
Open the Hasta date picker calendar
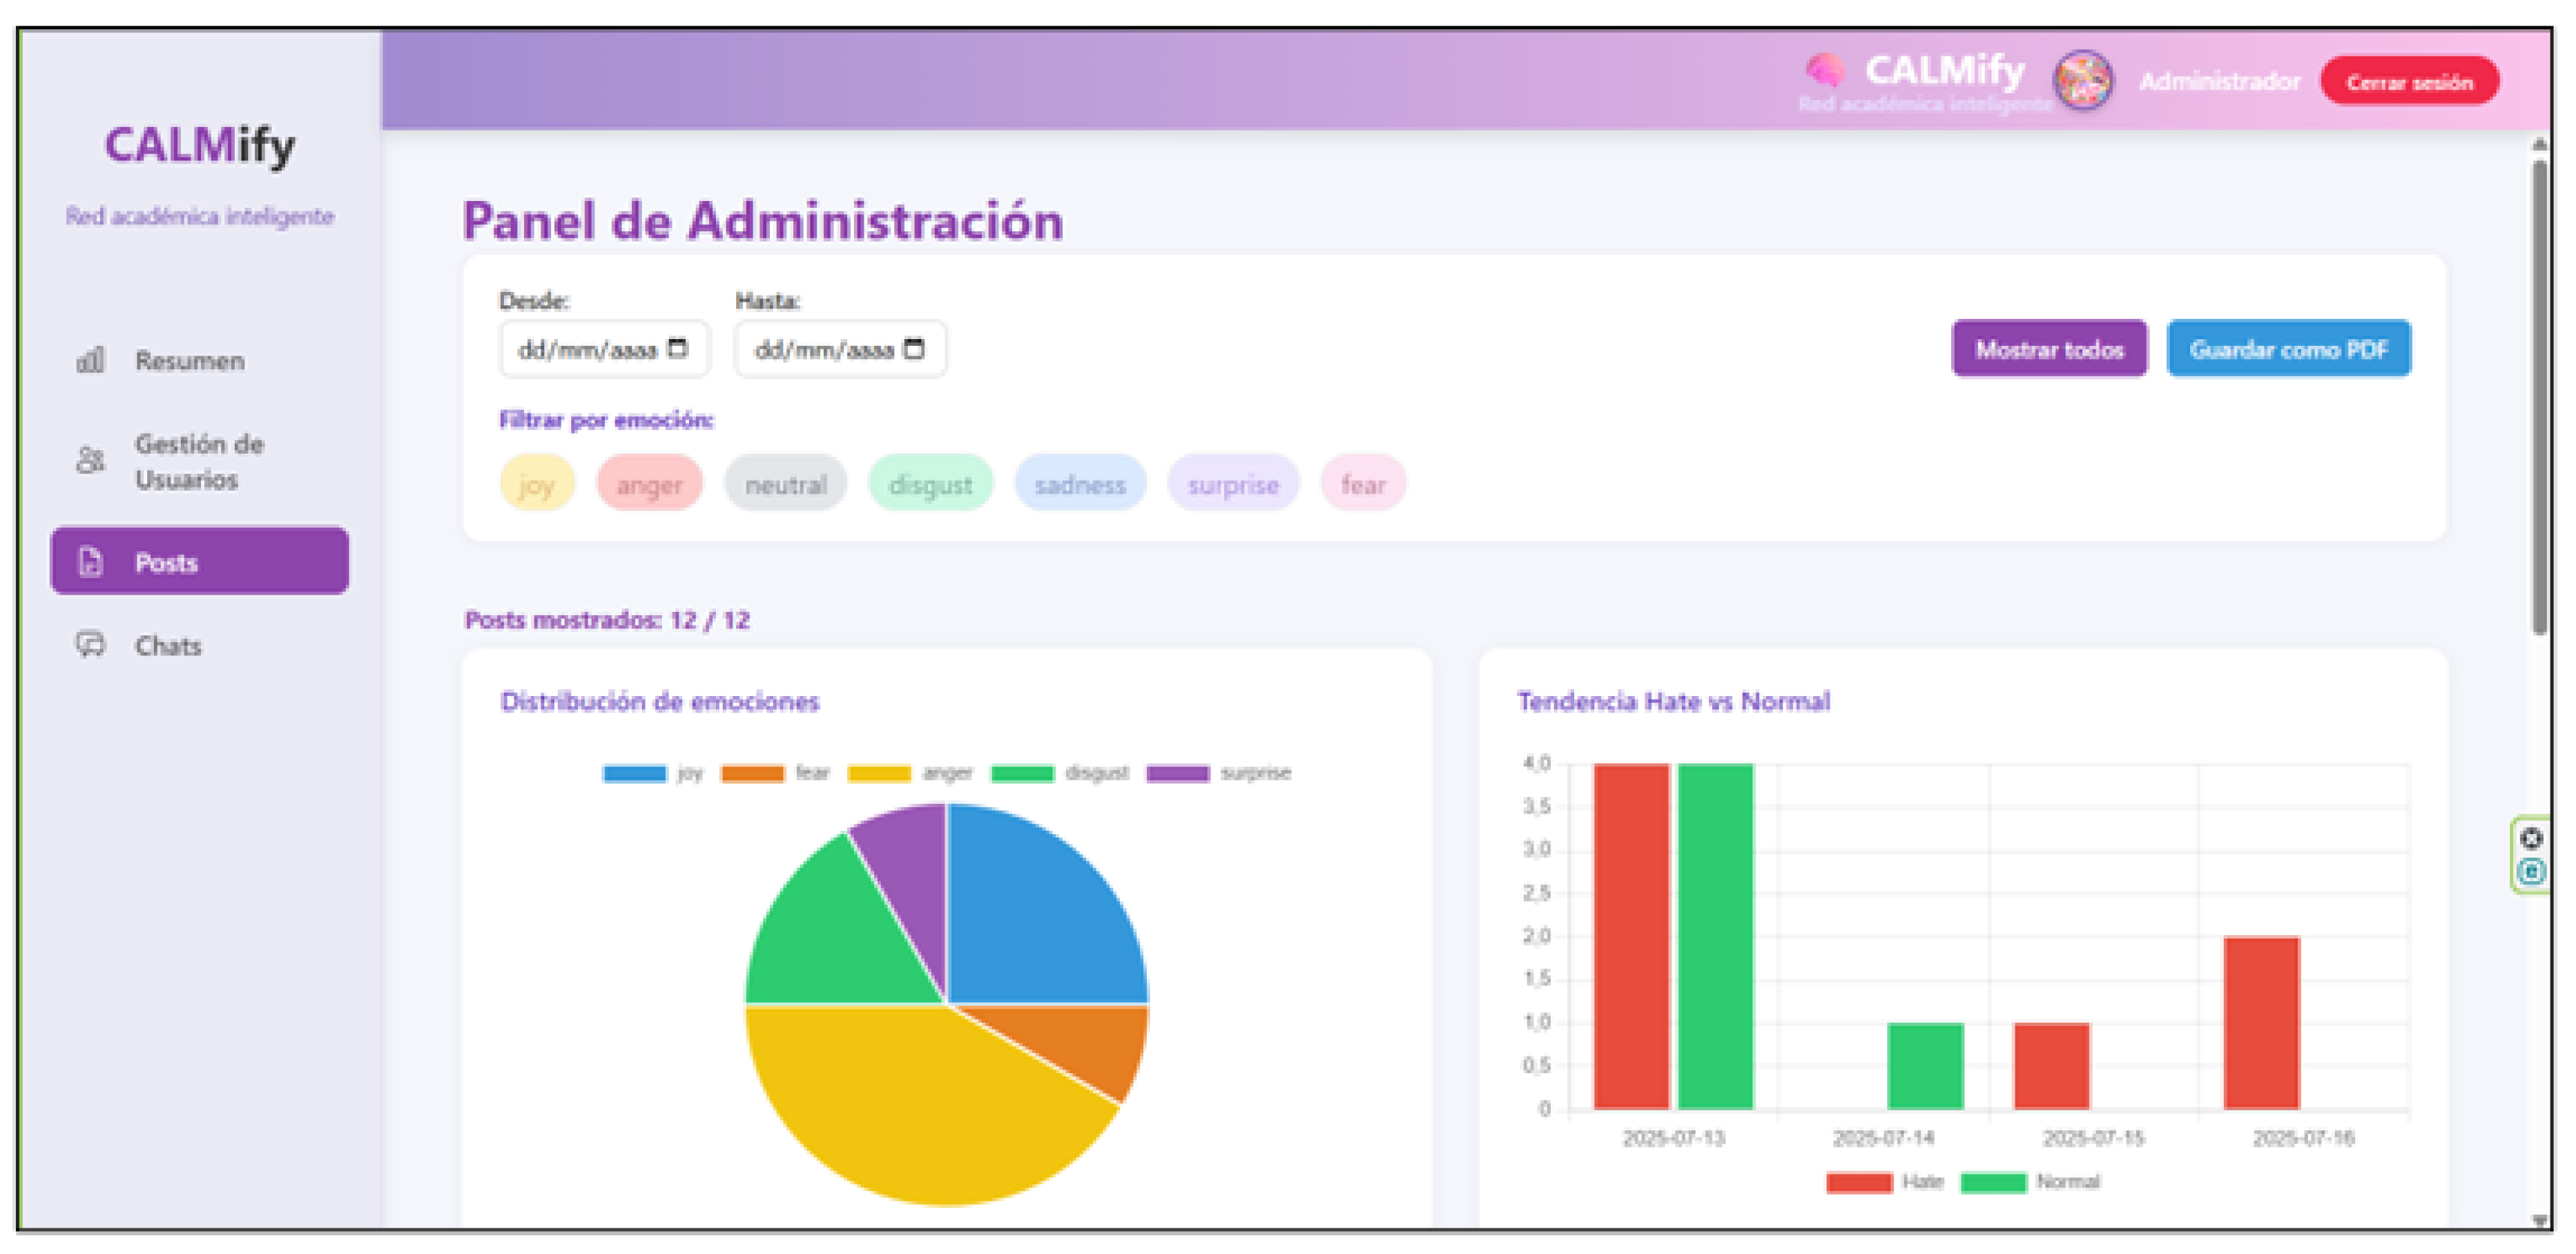(914, 348)
